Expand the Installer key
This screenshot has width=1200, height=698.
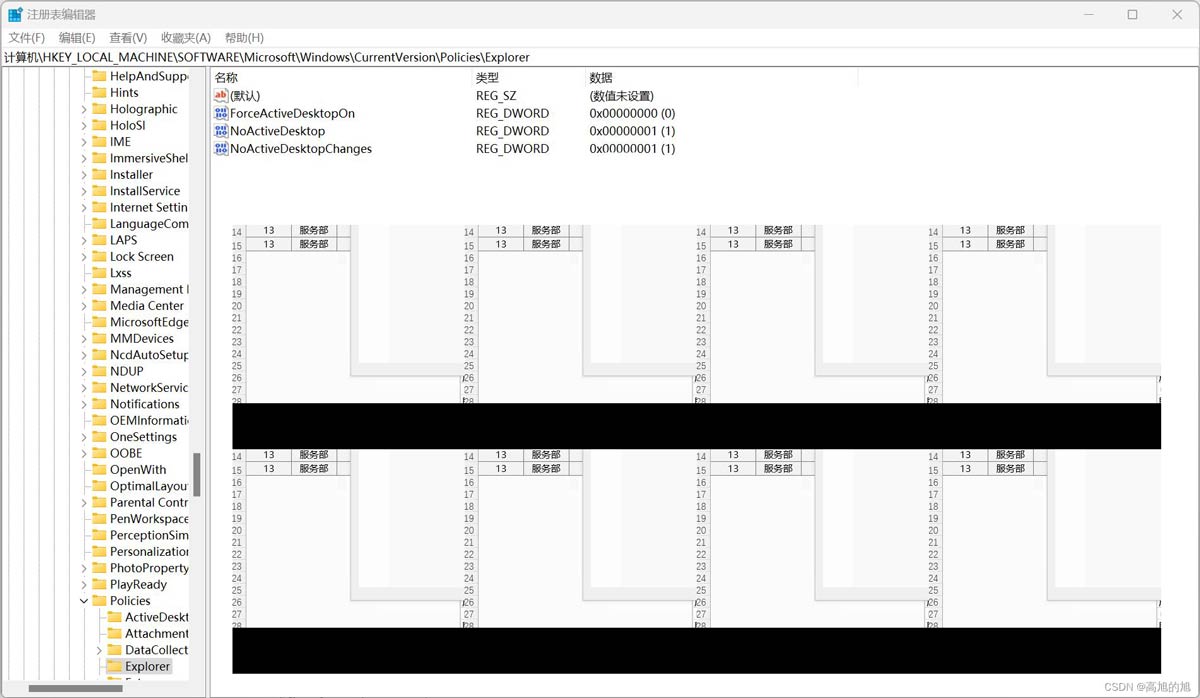pos(84,175)
